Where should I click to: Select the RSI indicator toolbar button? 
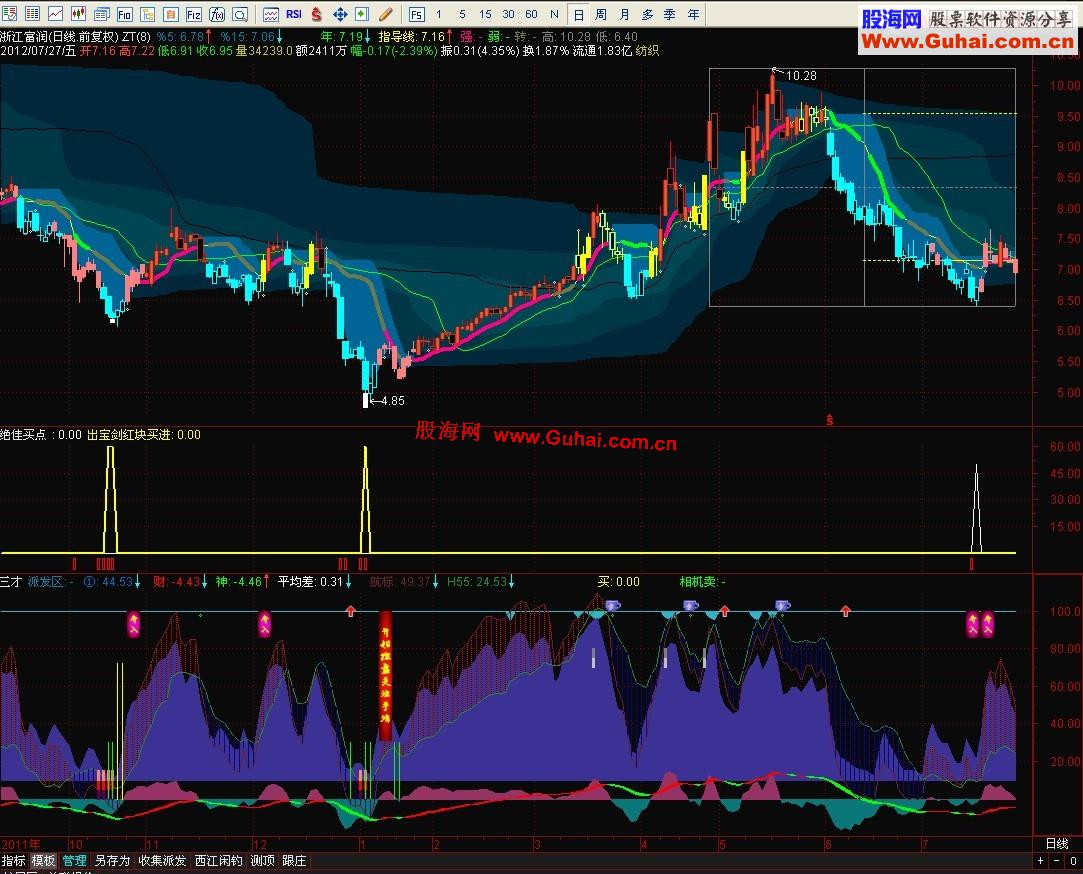tap(294, 14)
